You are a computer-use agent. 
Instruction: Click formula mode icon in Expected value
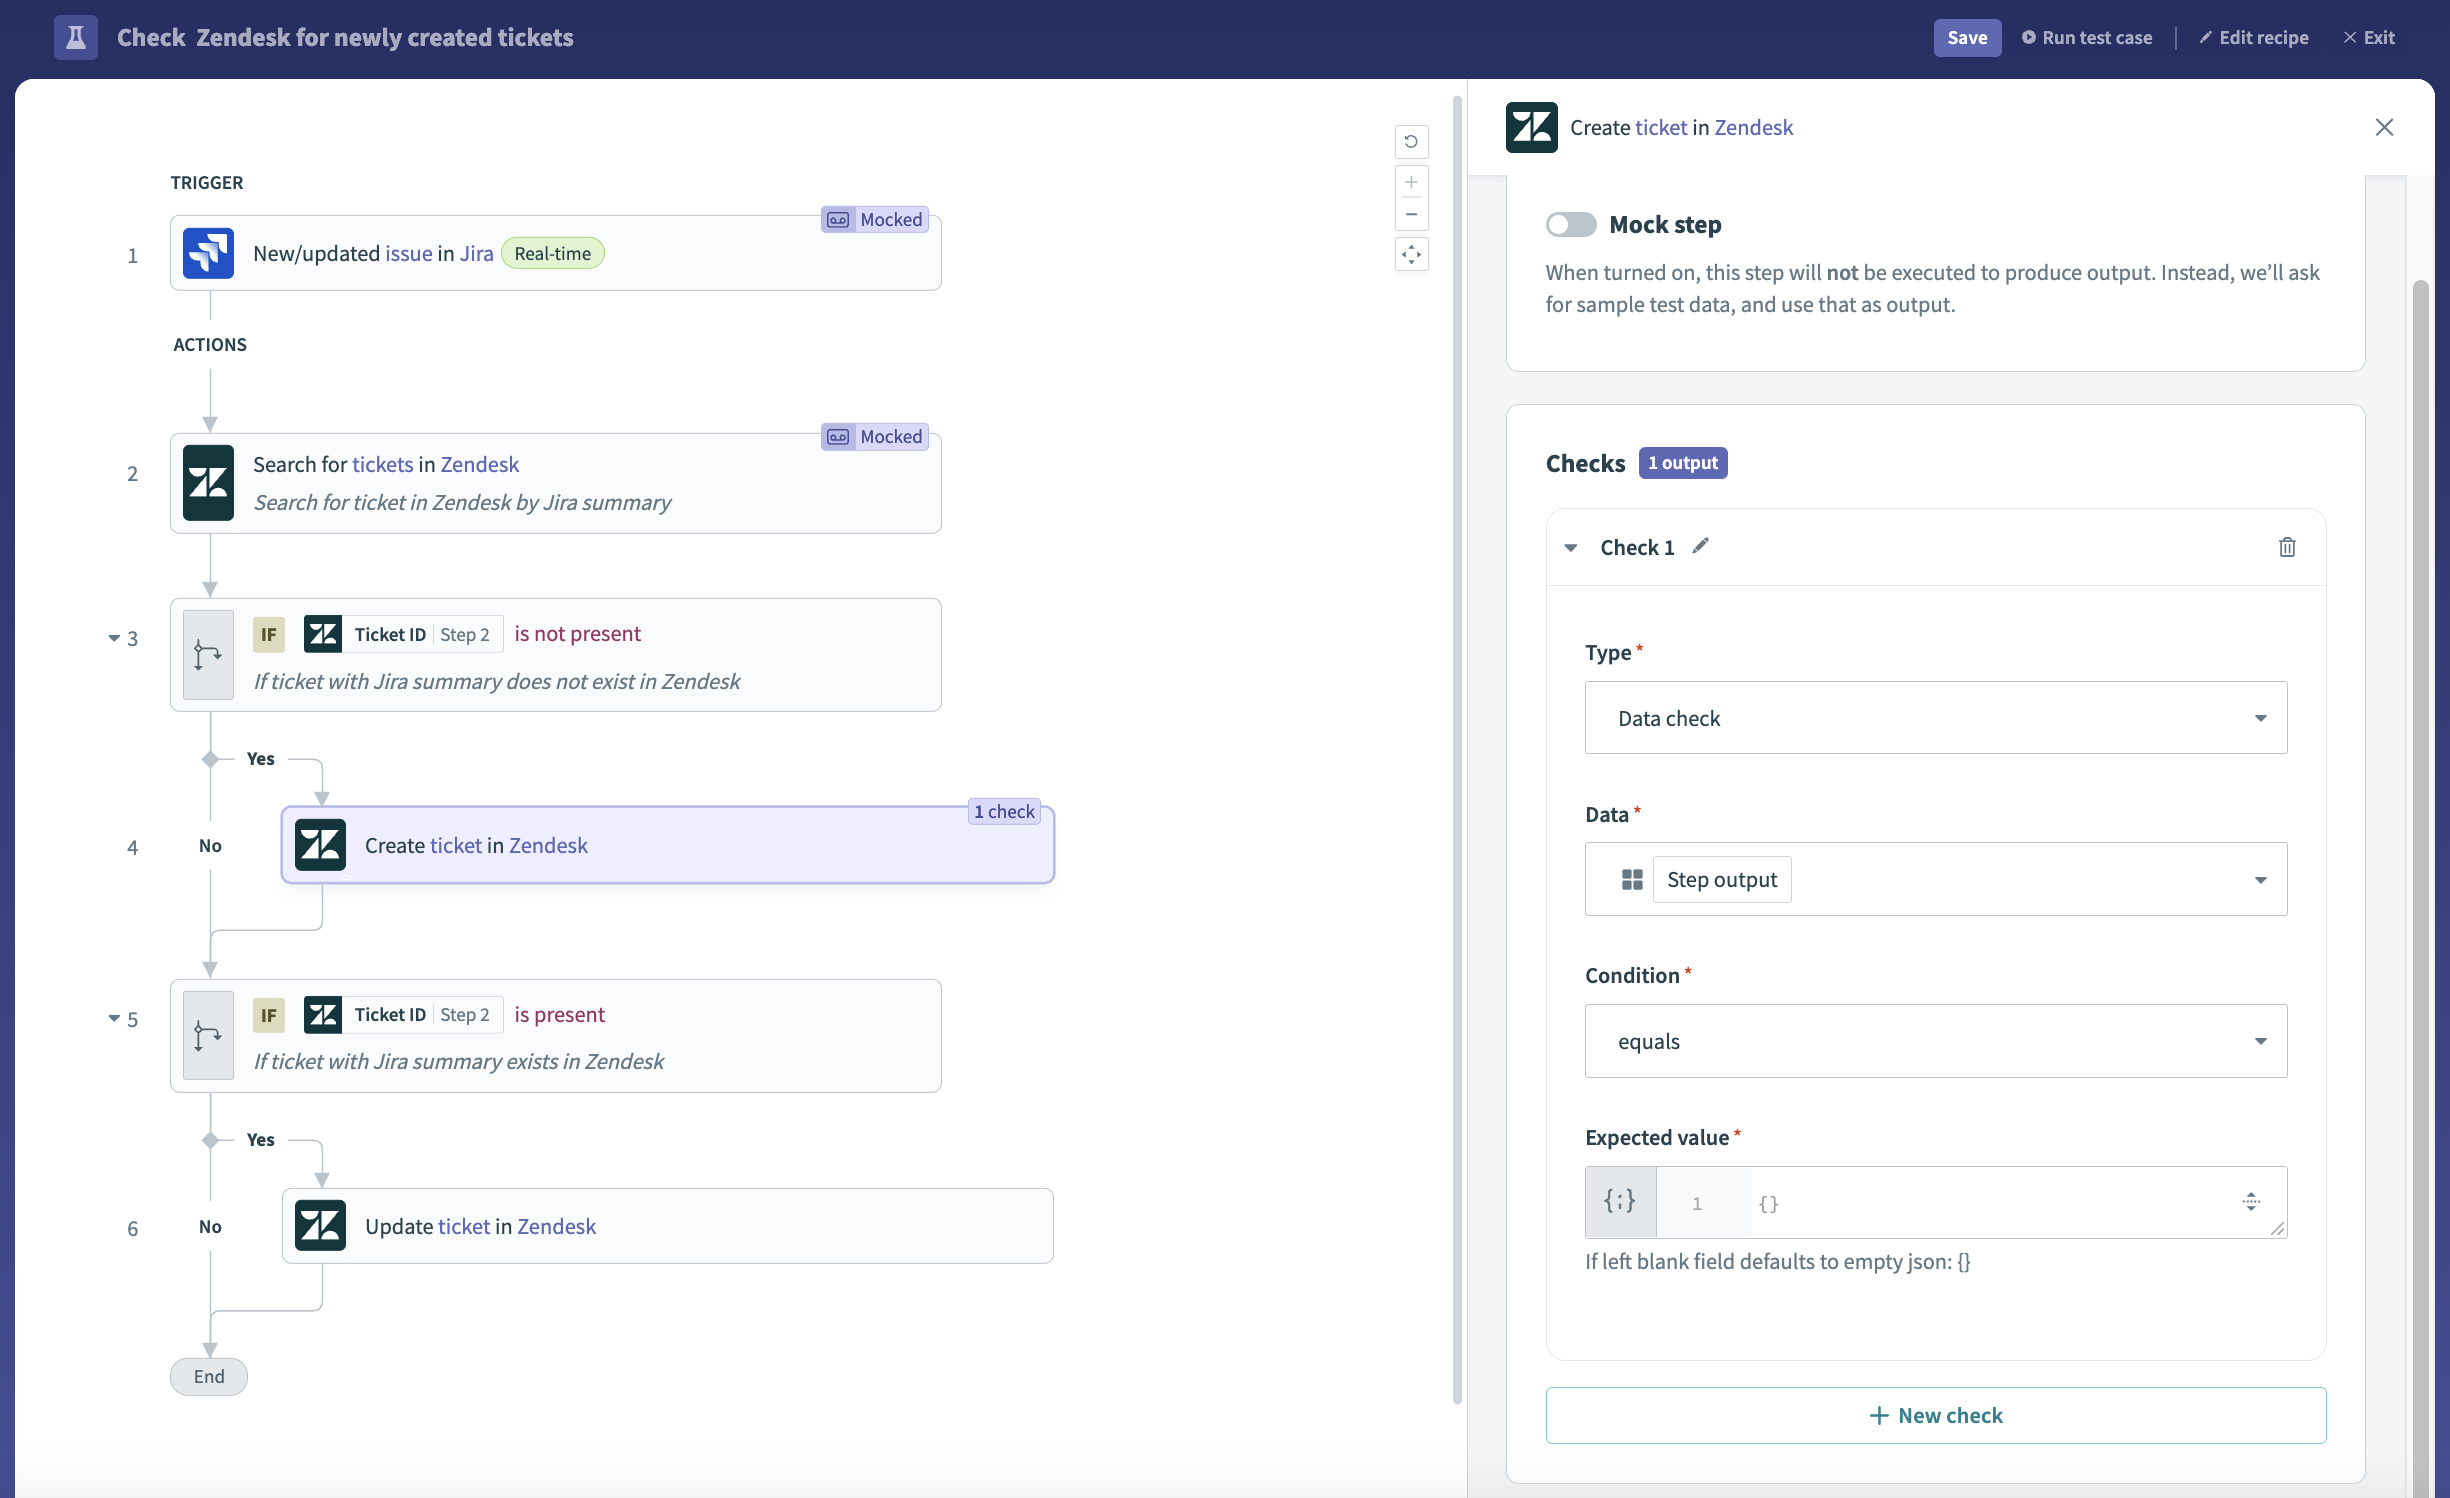(1620, 1202)
